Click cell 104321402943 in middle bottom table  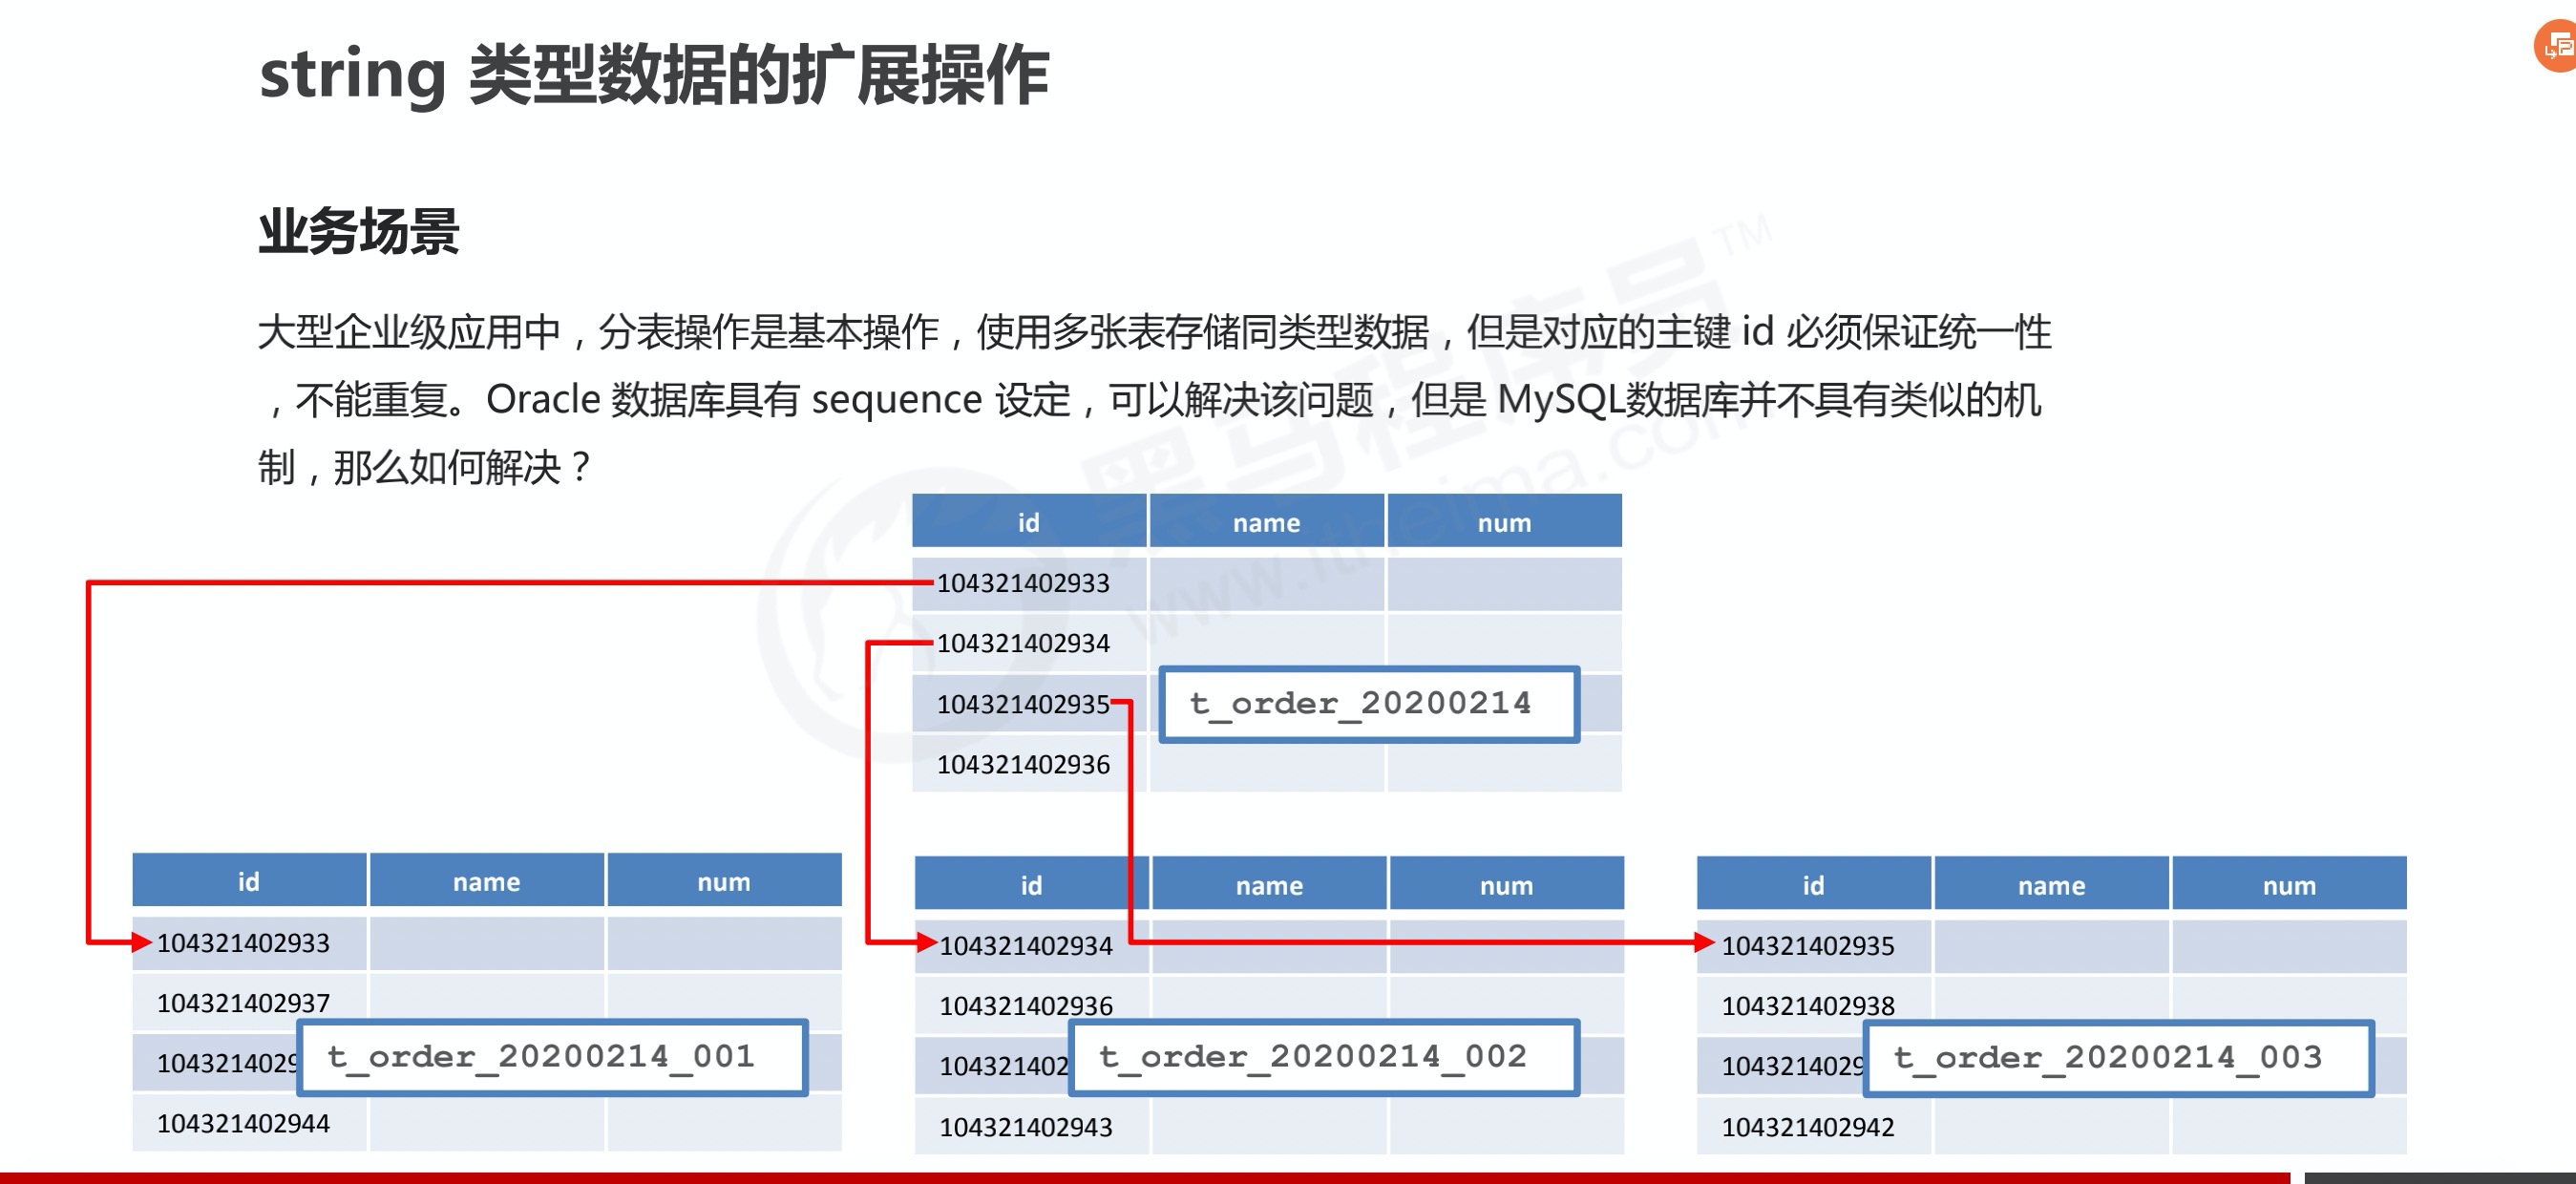[x=1025, y=1127]
